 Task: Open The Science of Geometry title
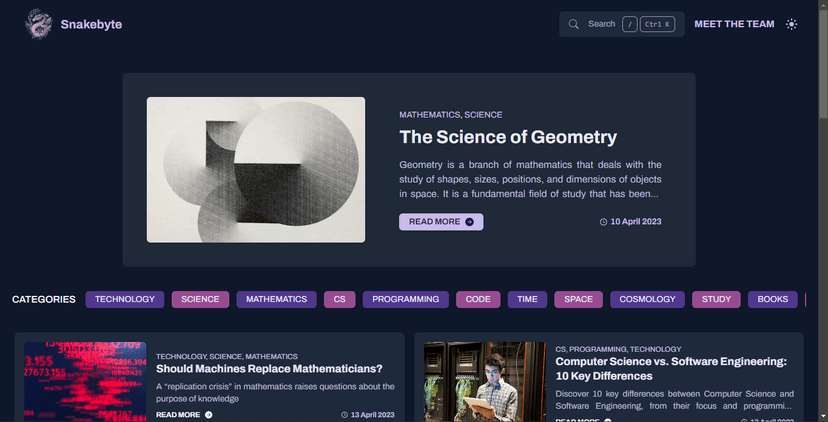point(508,137)
